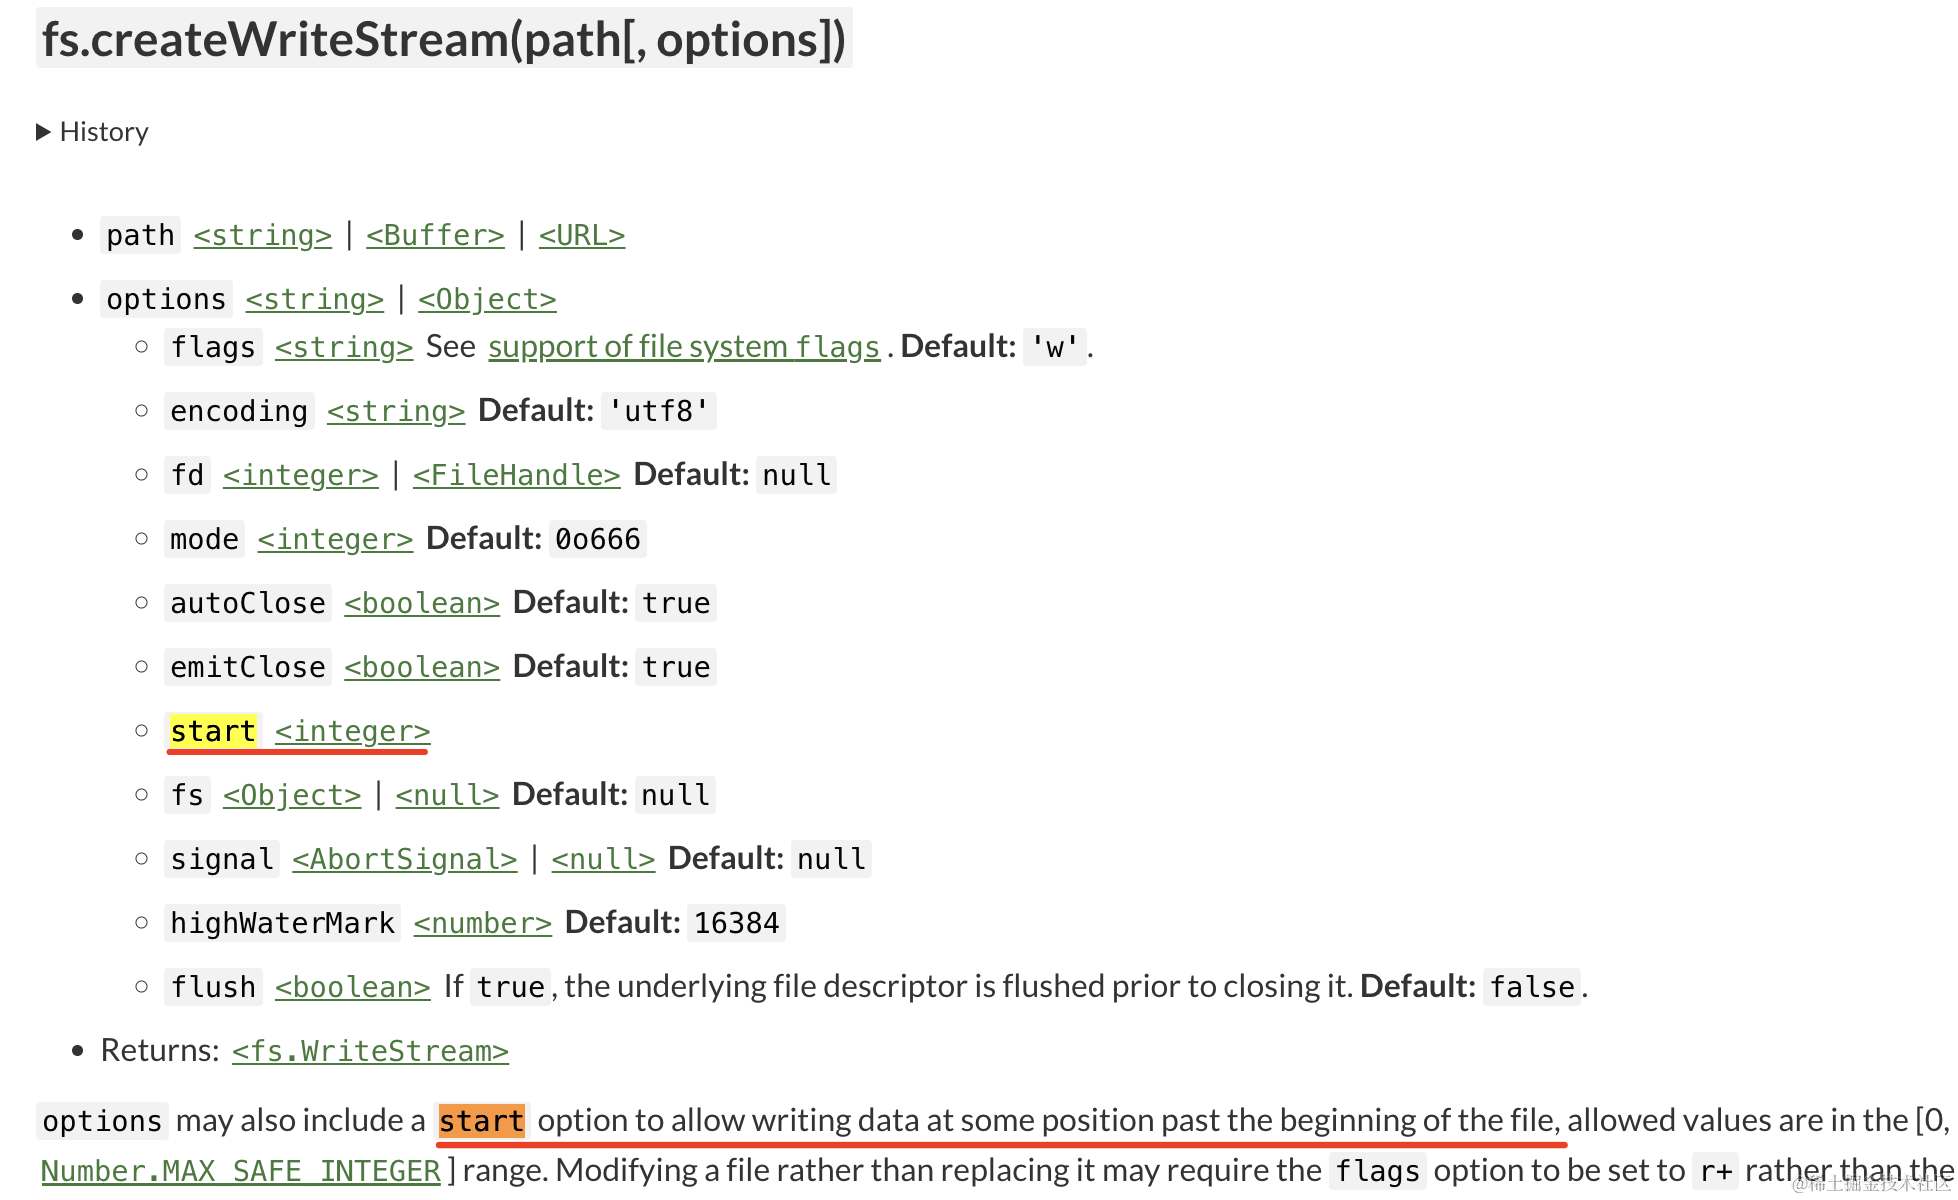The width and height of the screenshot is (1958, 1200).
Task: Click boolean type link next to emitClose
Action: pos(421,667)
